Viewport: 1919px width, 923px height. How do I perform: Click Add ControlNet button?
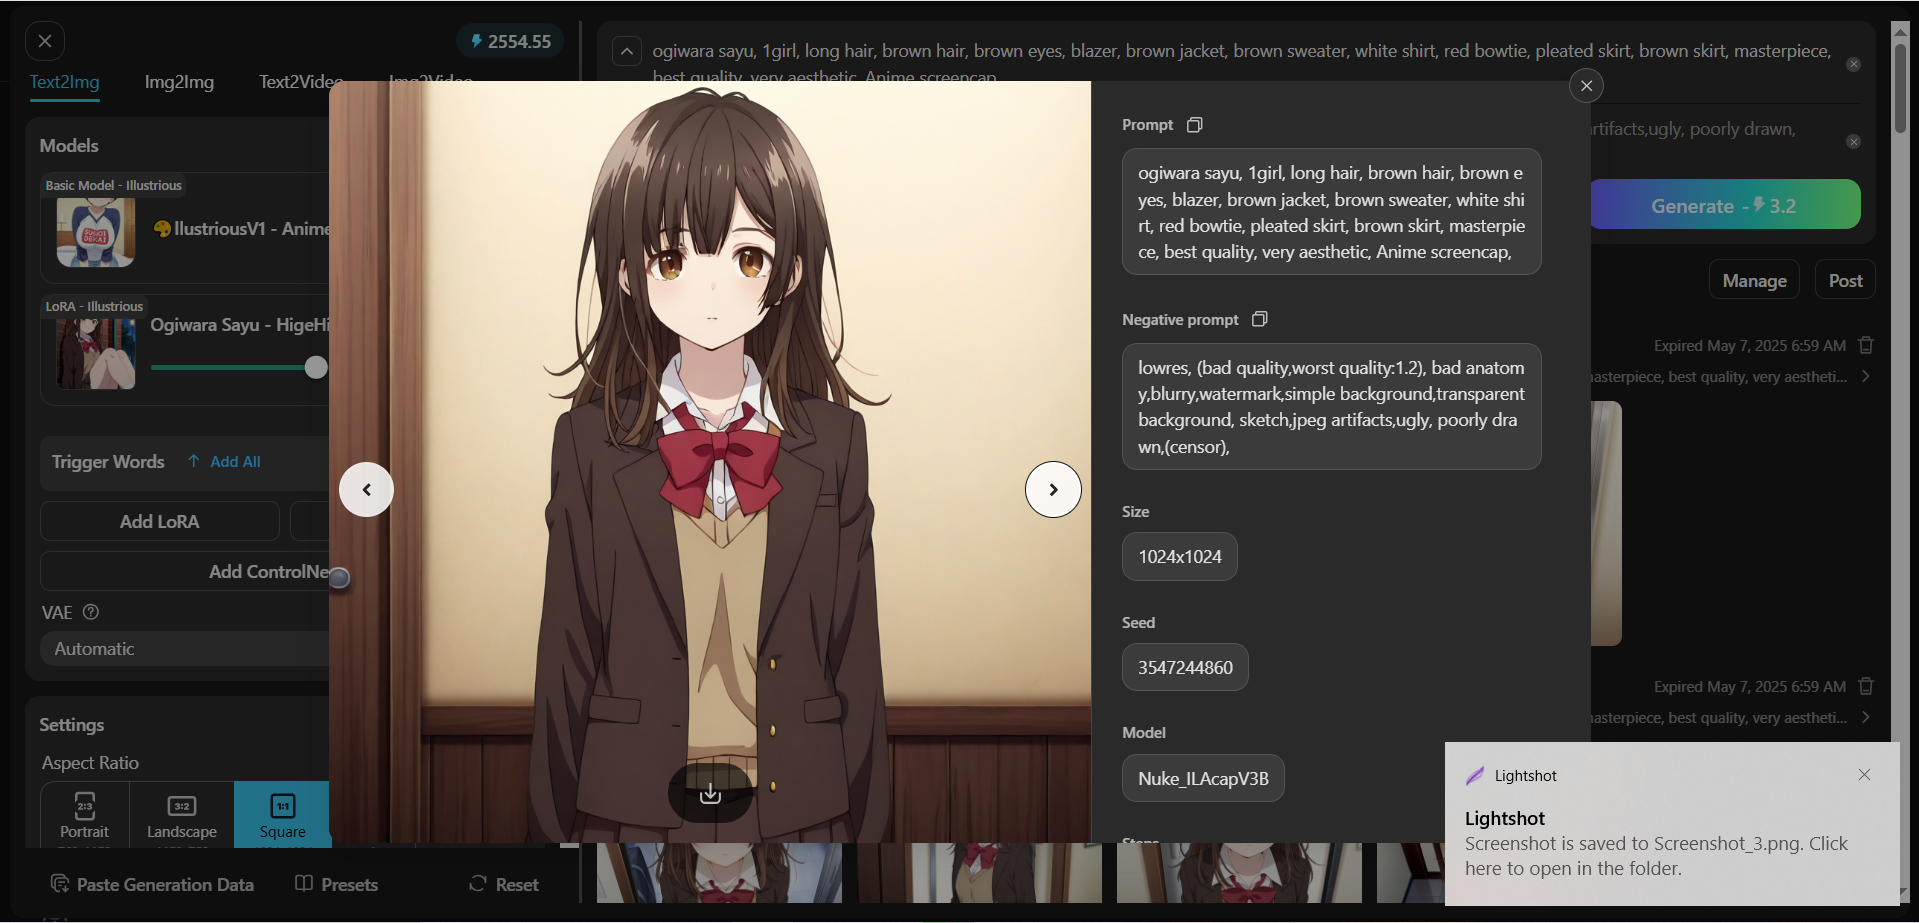tap(185, 572)
